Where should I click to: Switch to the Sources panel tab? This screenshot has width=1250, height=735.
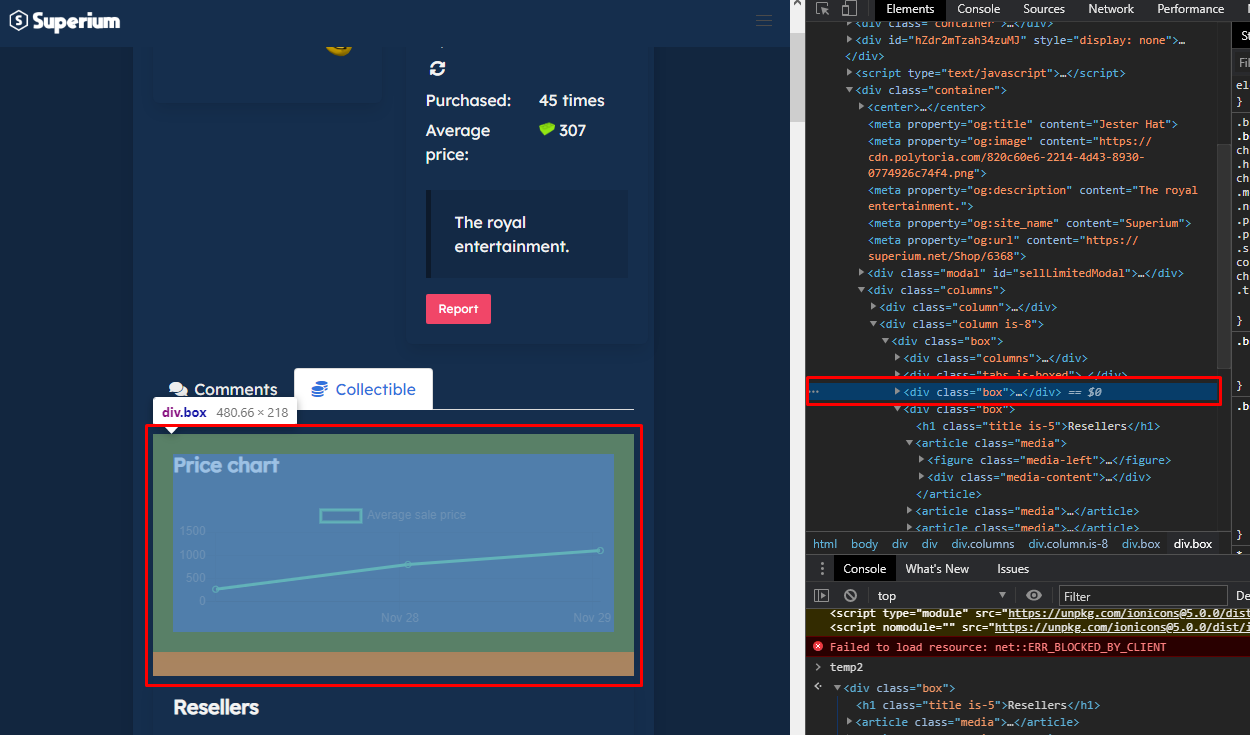point(1043,9)
